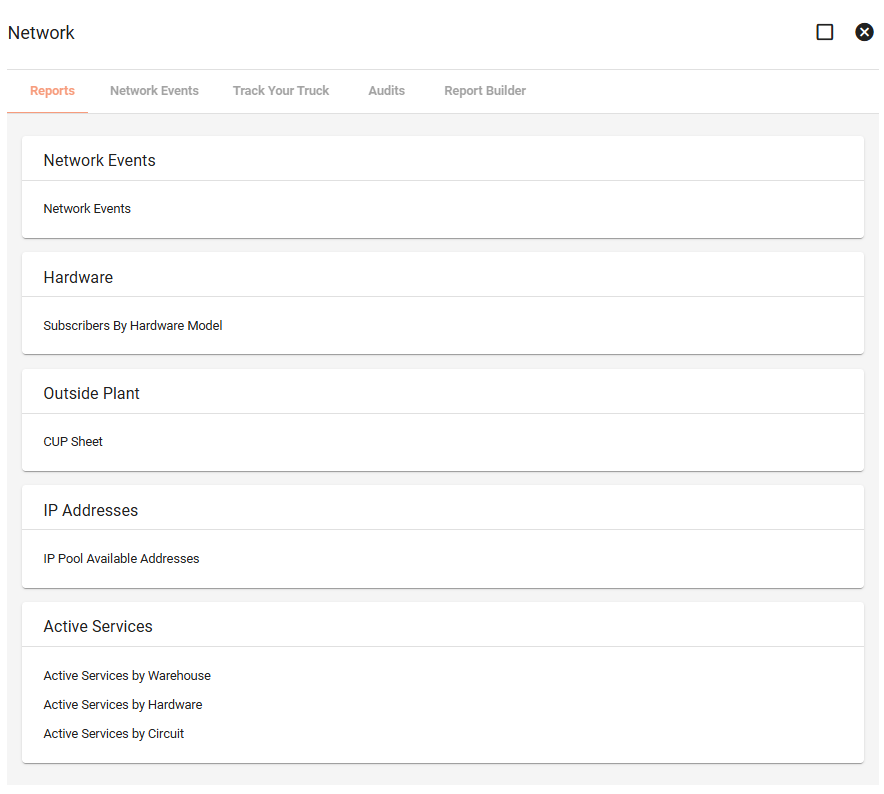Viewport: 884px width, 794px height.
Task: Click the Active Services section heading
Action: 98,626
